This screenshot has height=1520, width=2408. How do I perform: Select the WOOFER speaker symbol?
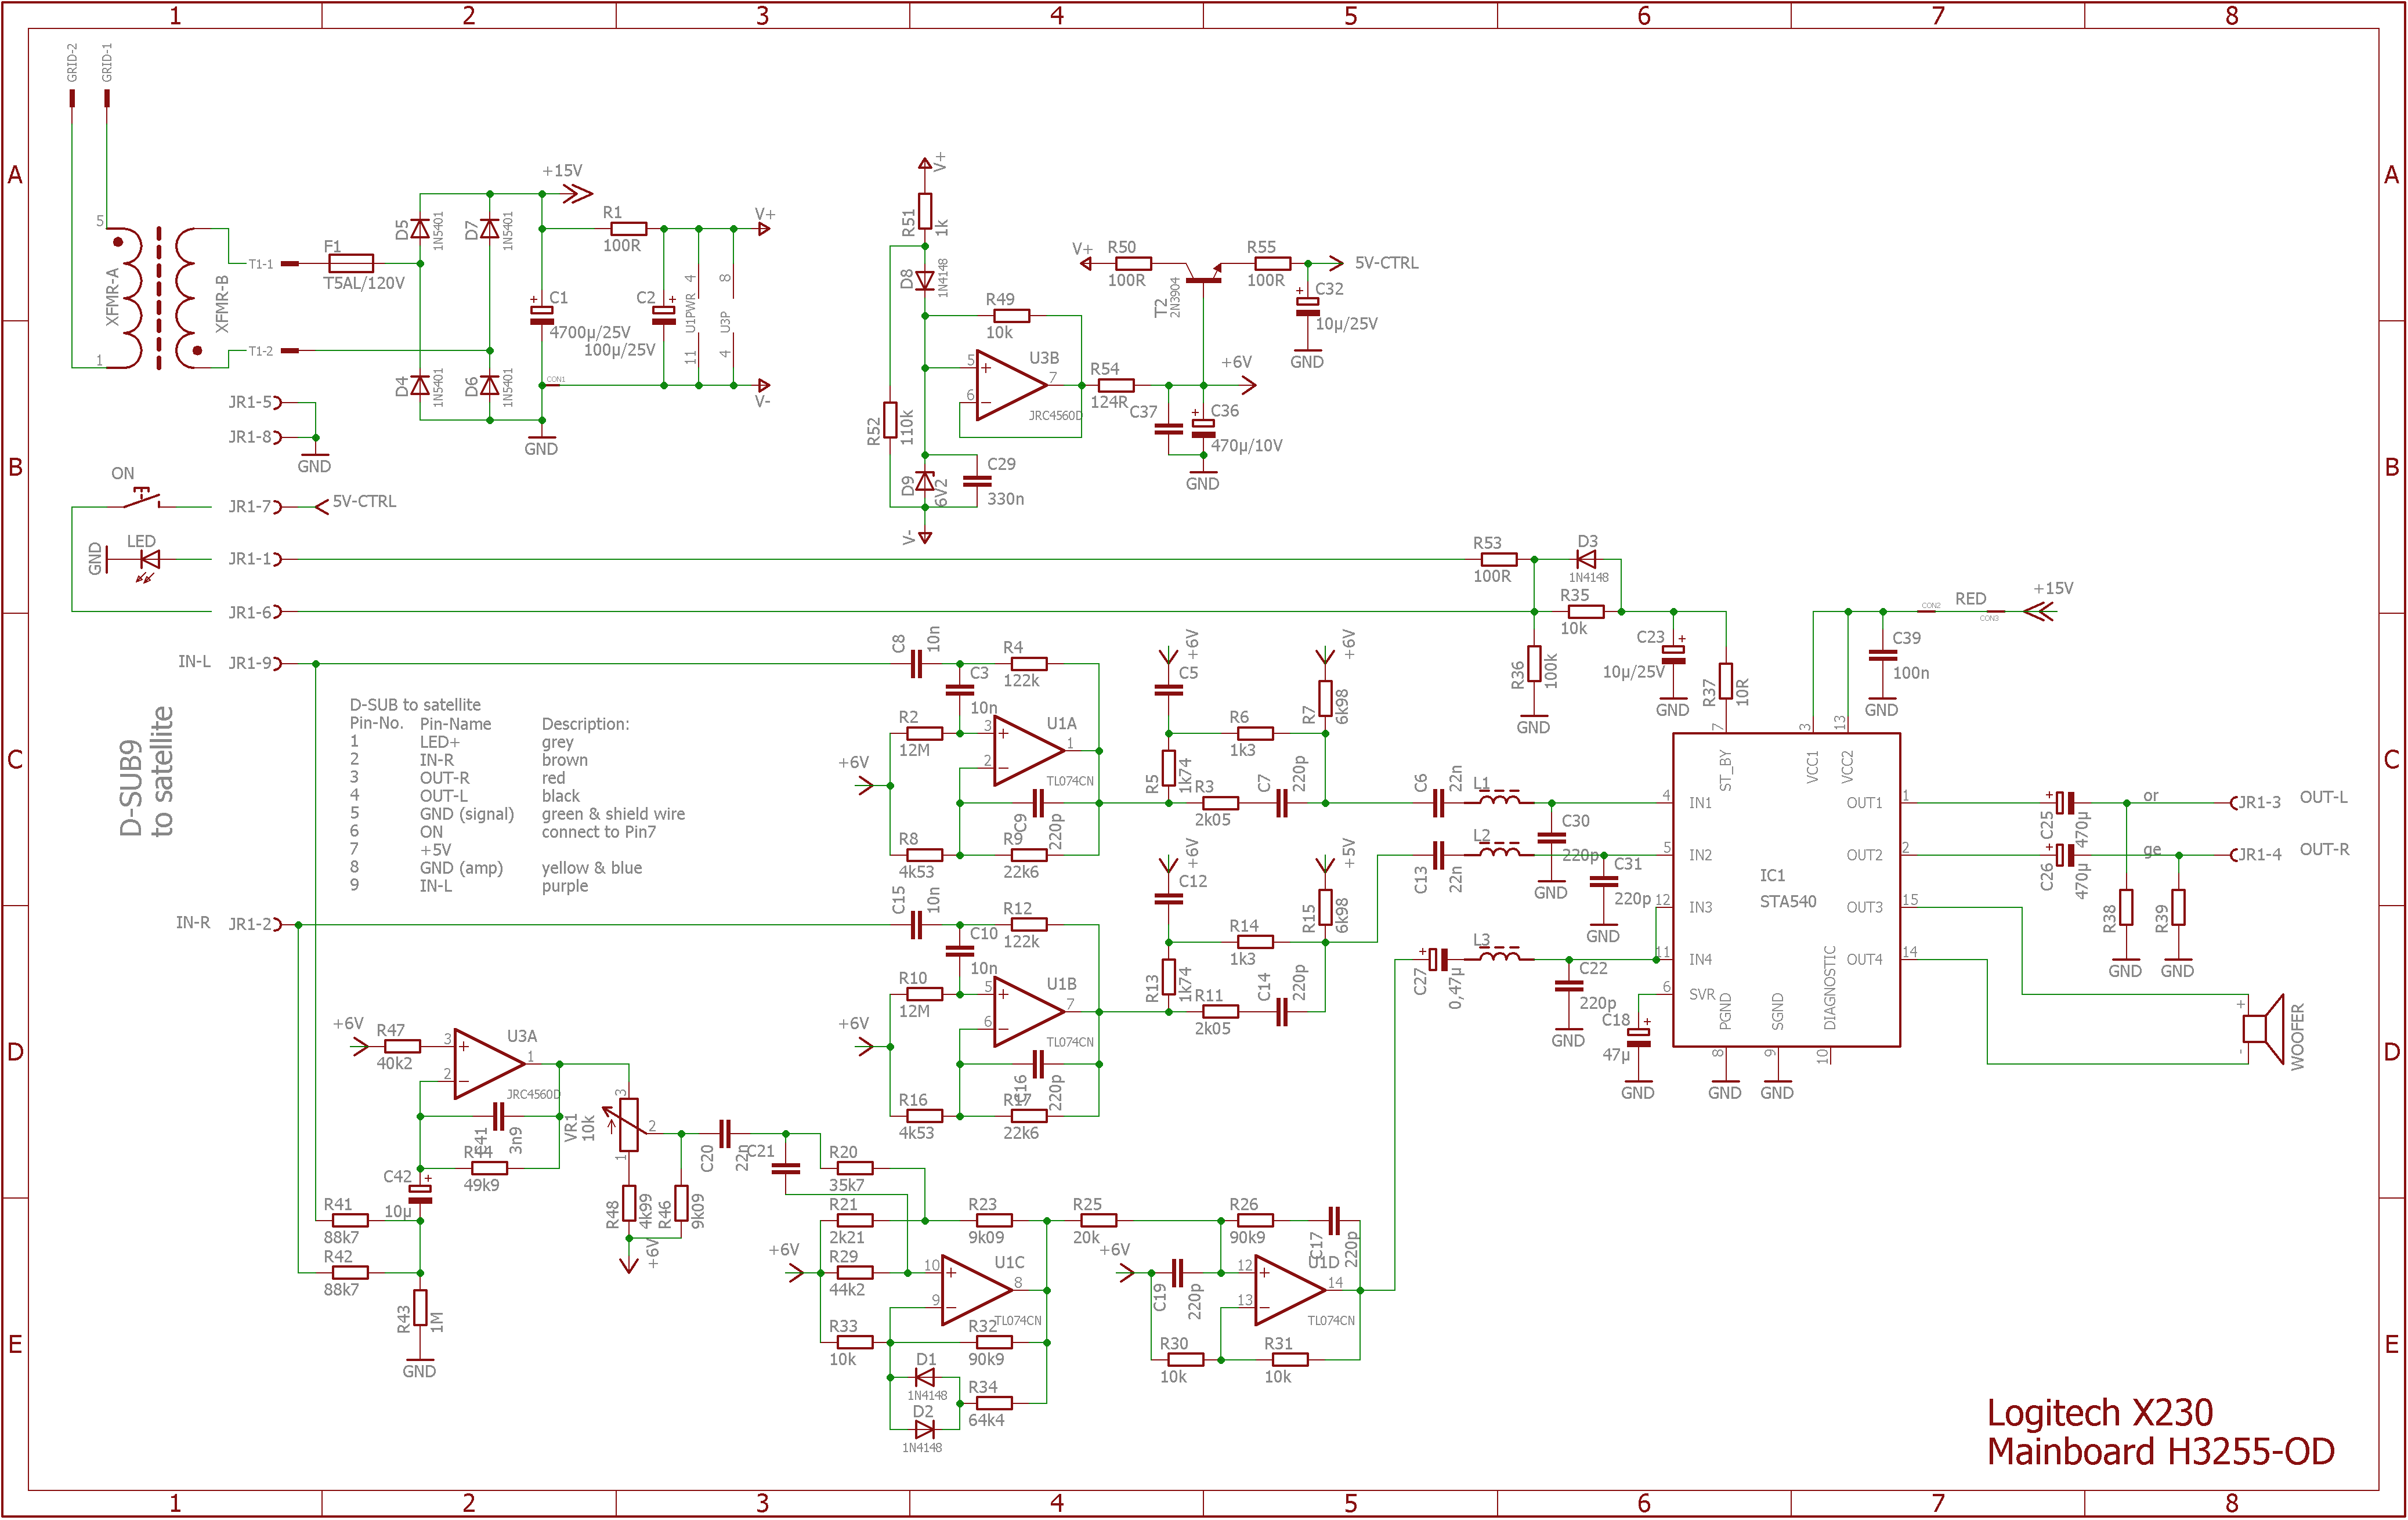2264,1029
